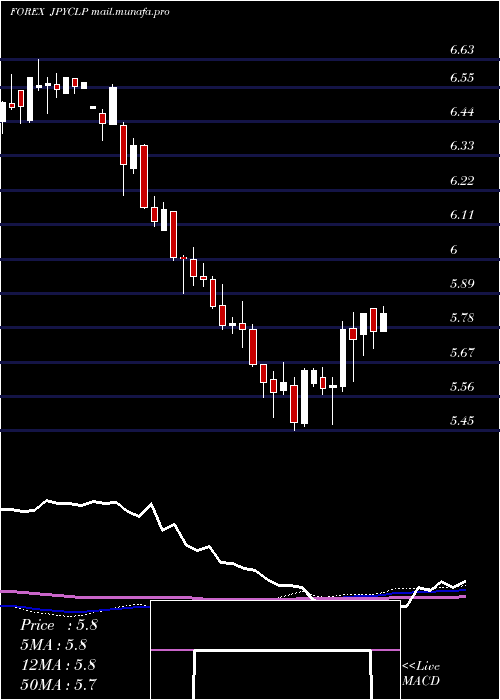Click the 6.22 price axis label
Image resolution: width=500 pixels, height=700 pixels.
click(461, 180)
